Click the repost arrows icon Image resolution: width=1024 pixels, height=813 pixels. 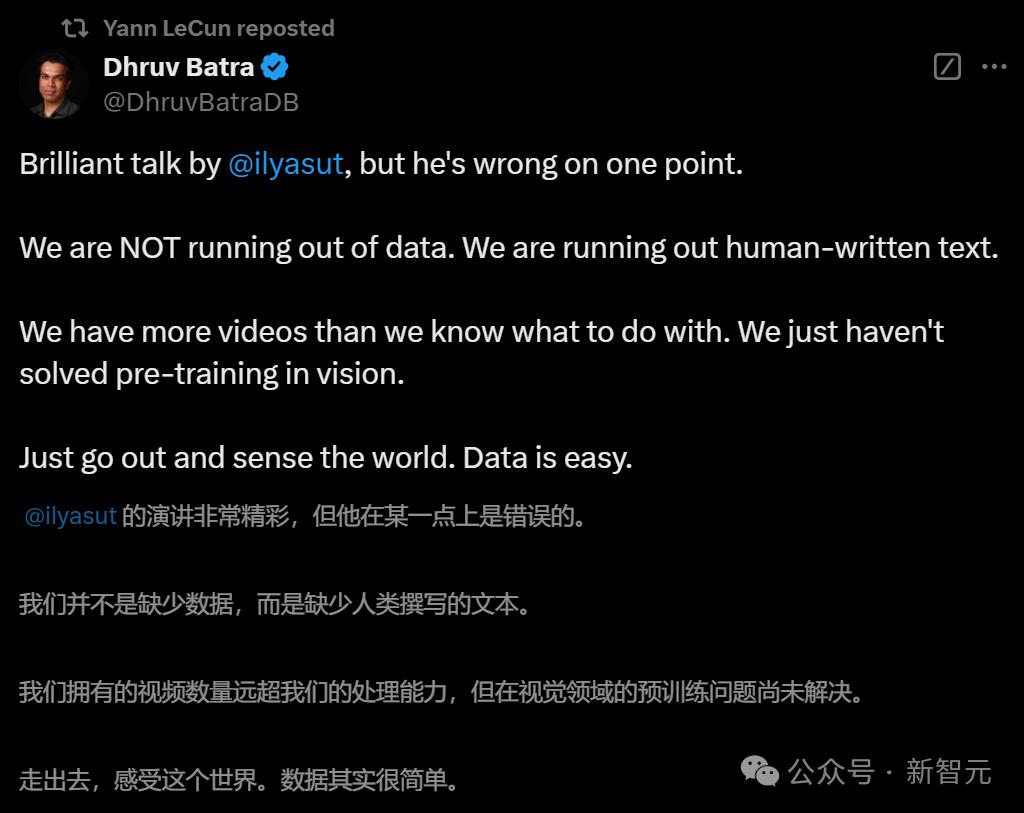click(75, 28)
